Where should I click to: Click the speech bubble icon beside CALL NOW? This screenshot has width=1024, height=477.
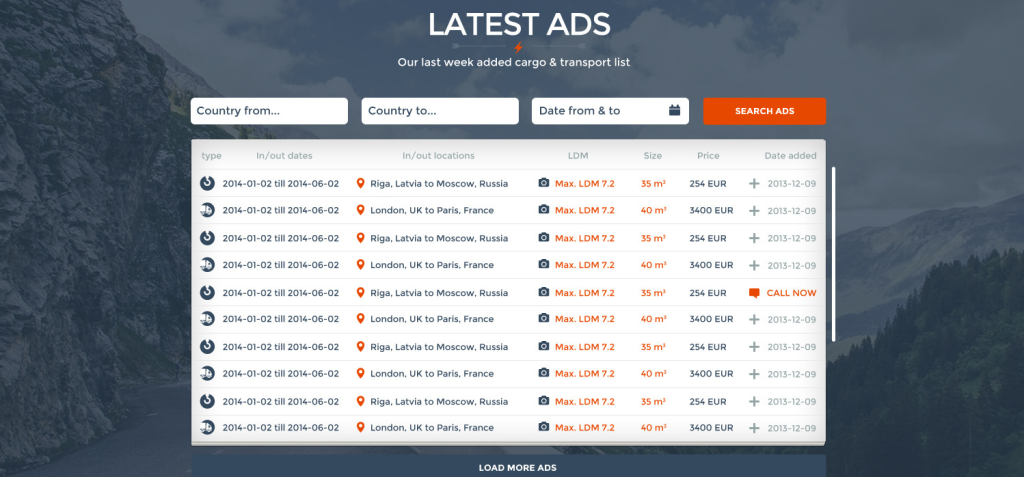(x=754, y=293)
